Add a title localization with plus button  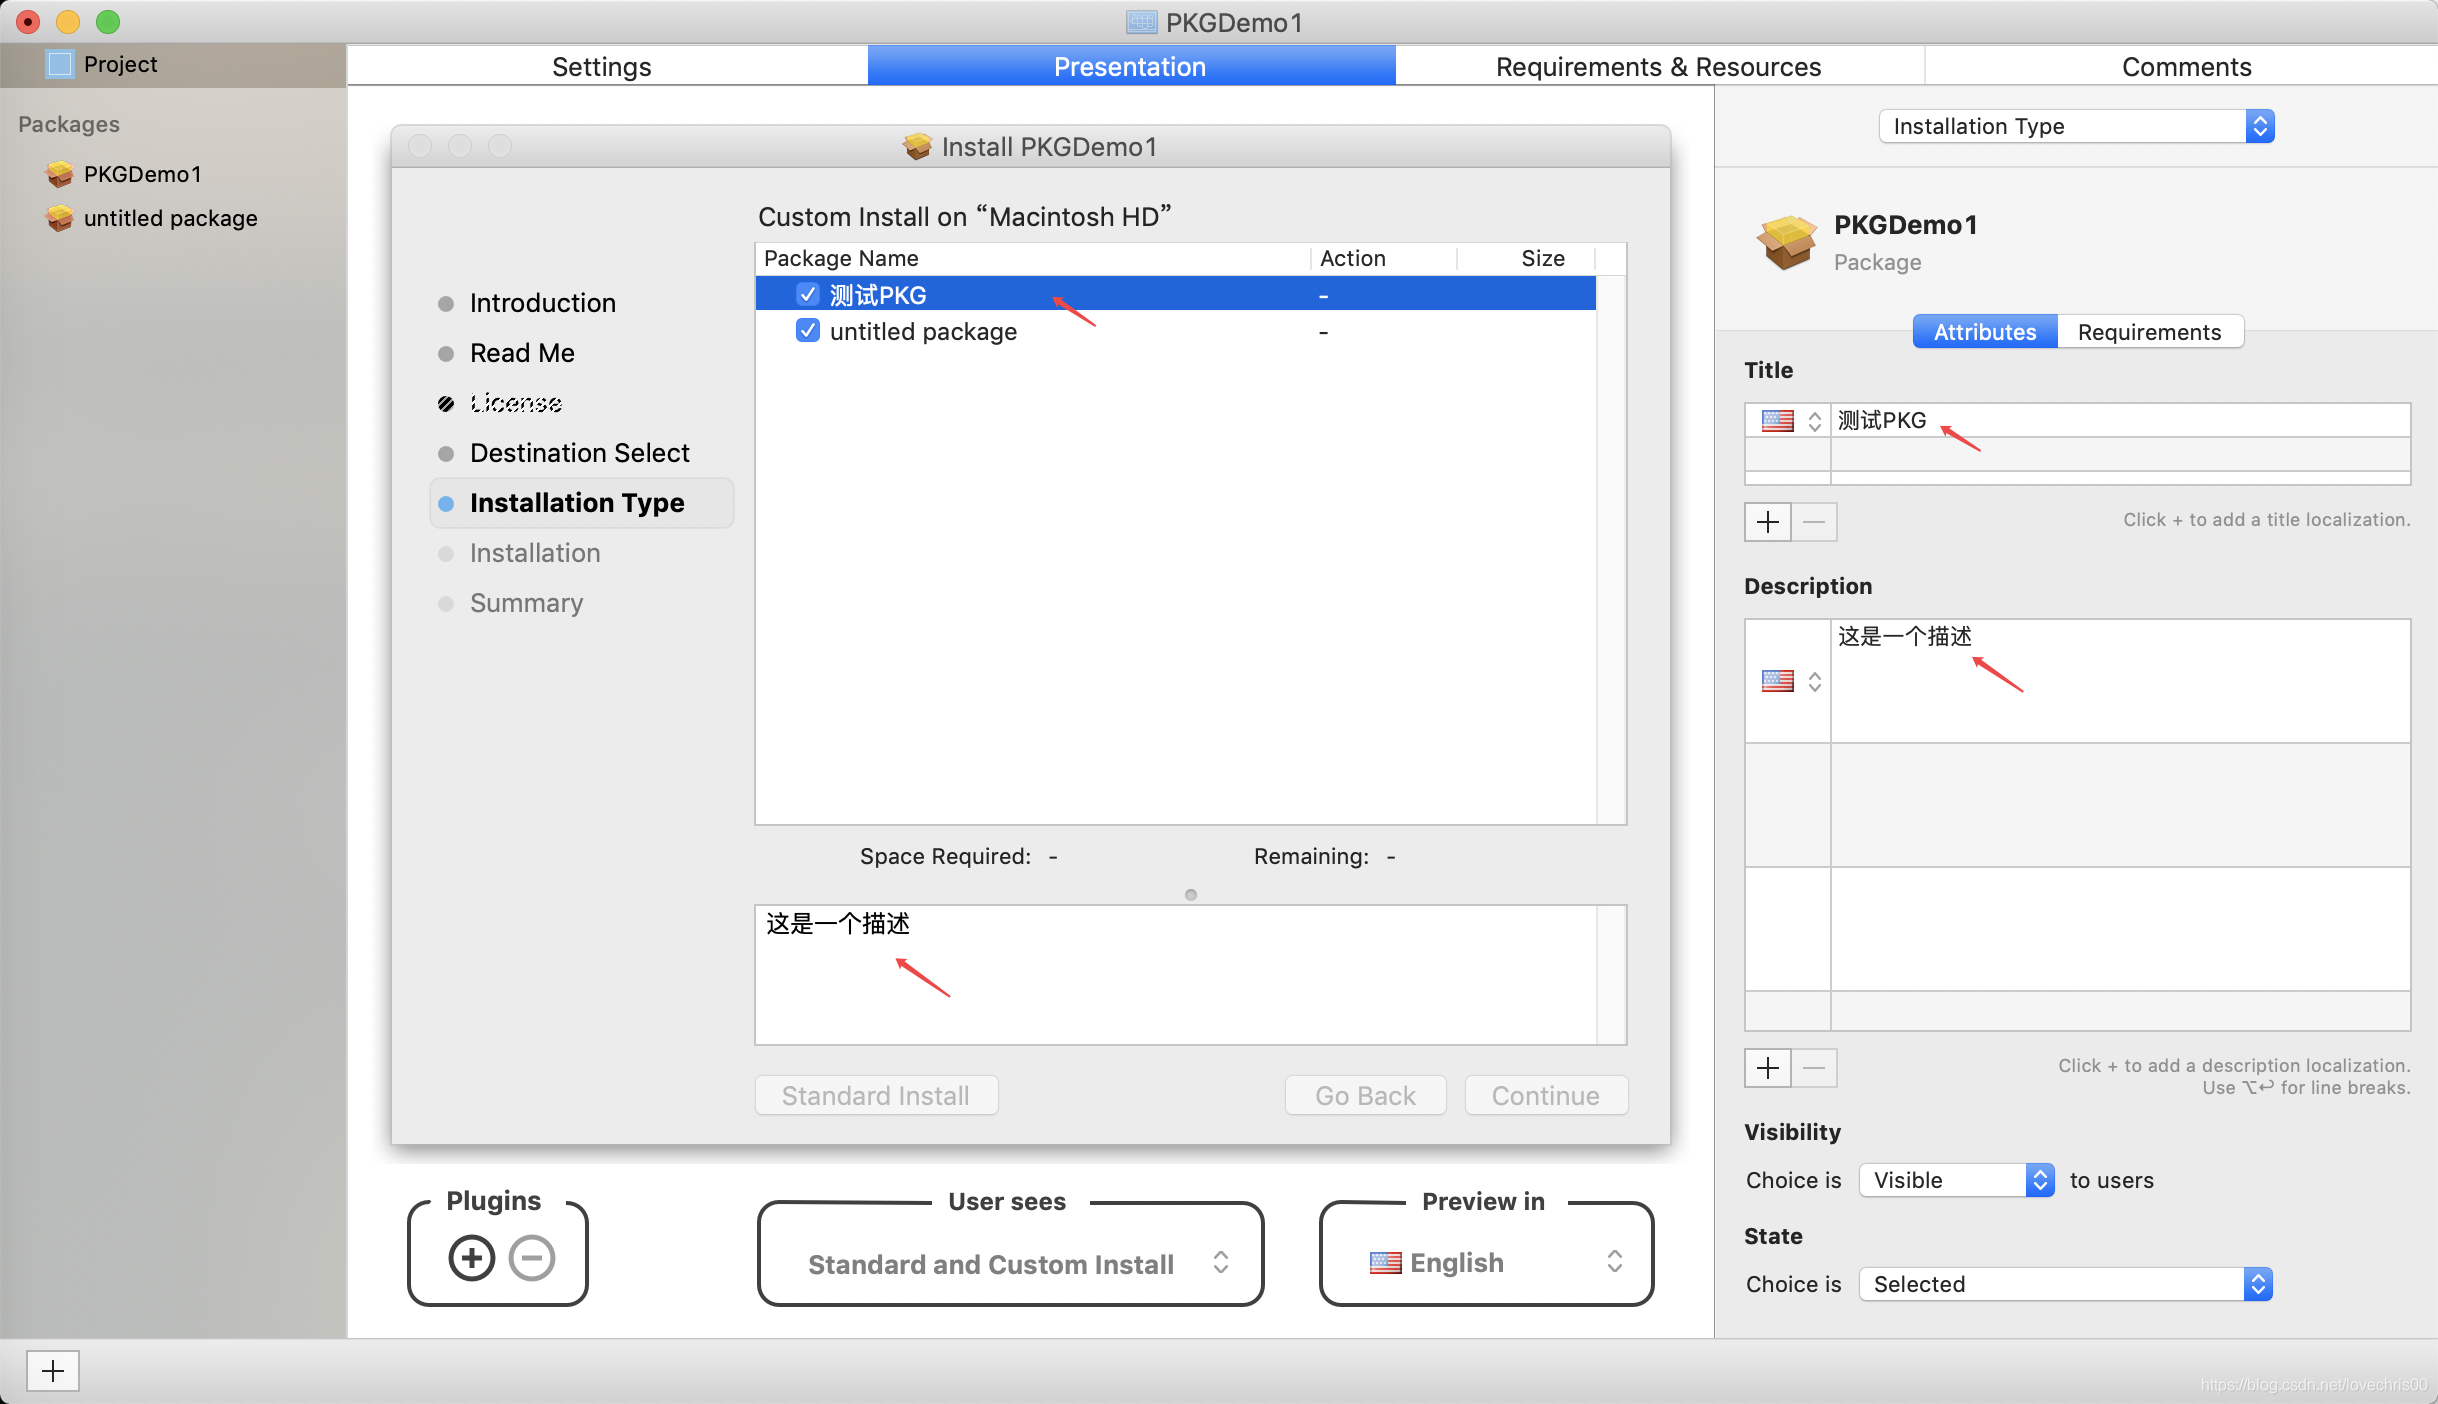1768,522
